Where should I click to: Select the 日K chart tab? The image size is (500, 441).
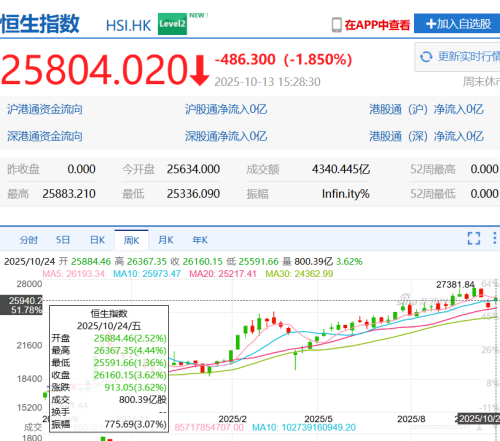click(97, 240)
